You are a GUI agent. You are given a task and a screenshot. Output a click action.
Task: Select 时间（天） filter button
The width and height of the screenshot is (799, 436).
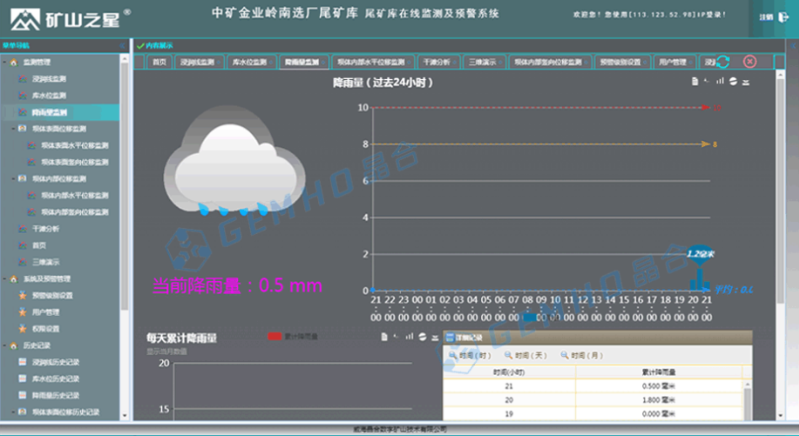tap(526, 355)
